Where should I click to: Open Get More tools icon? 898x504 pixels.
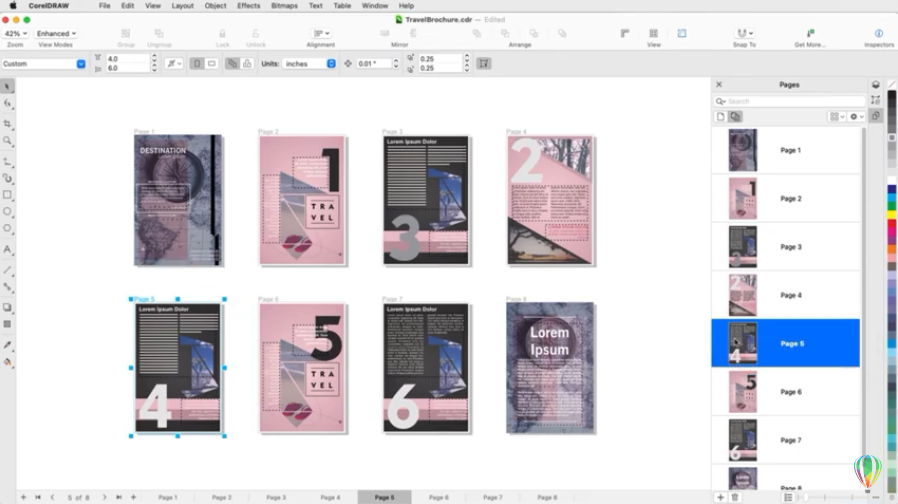pyautogui.click(x=810, y=34)
